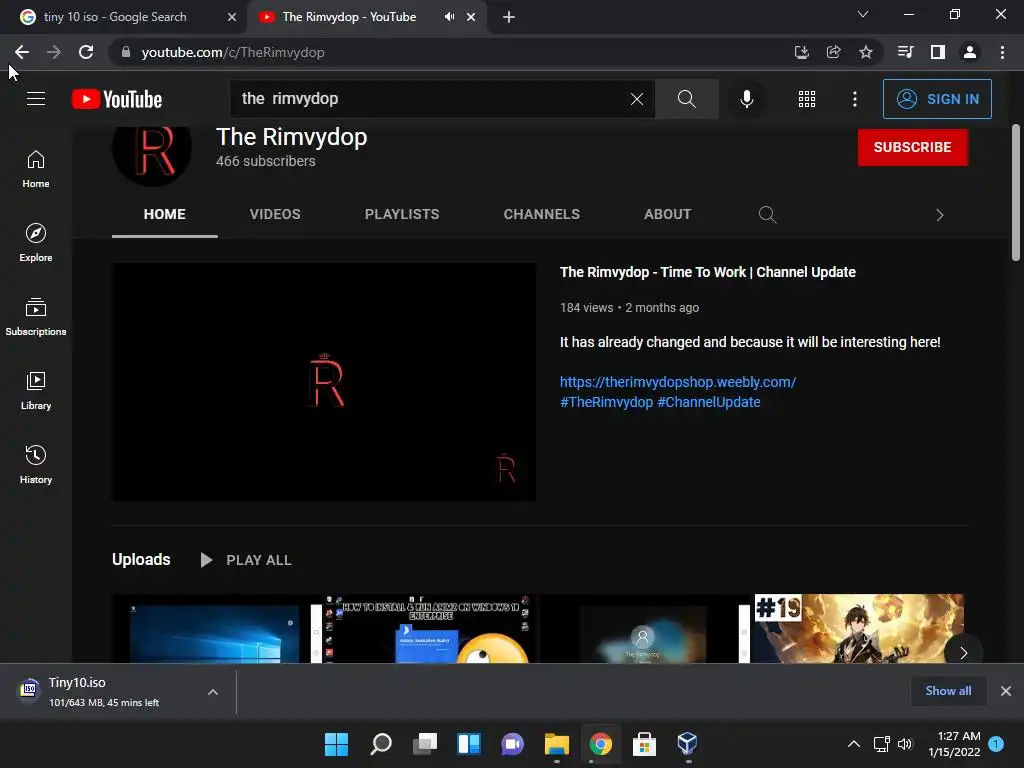Open Chrome profile menu
Viewport: 1024px width, 768px height.
point(970,52)
